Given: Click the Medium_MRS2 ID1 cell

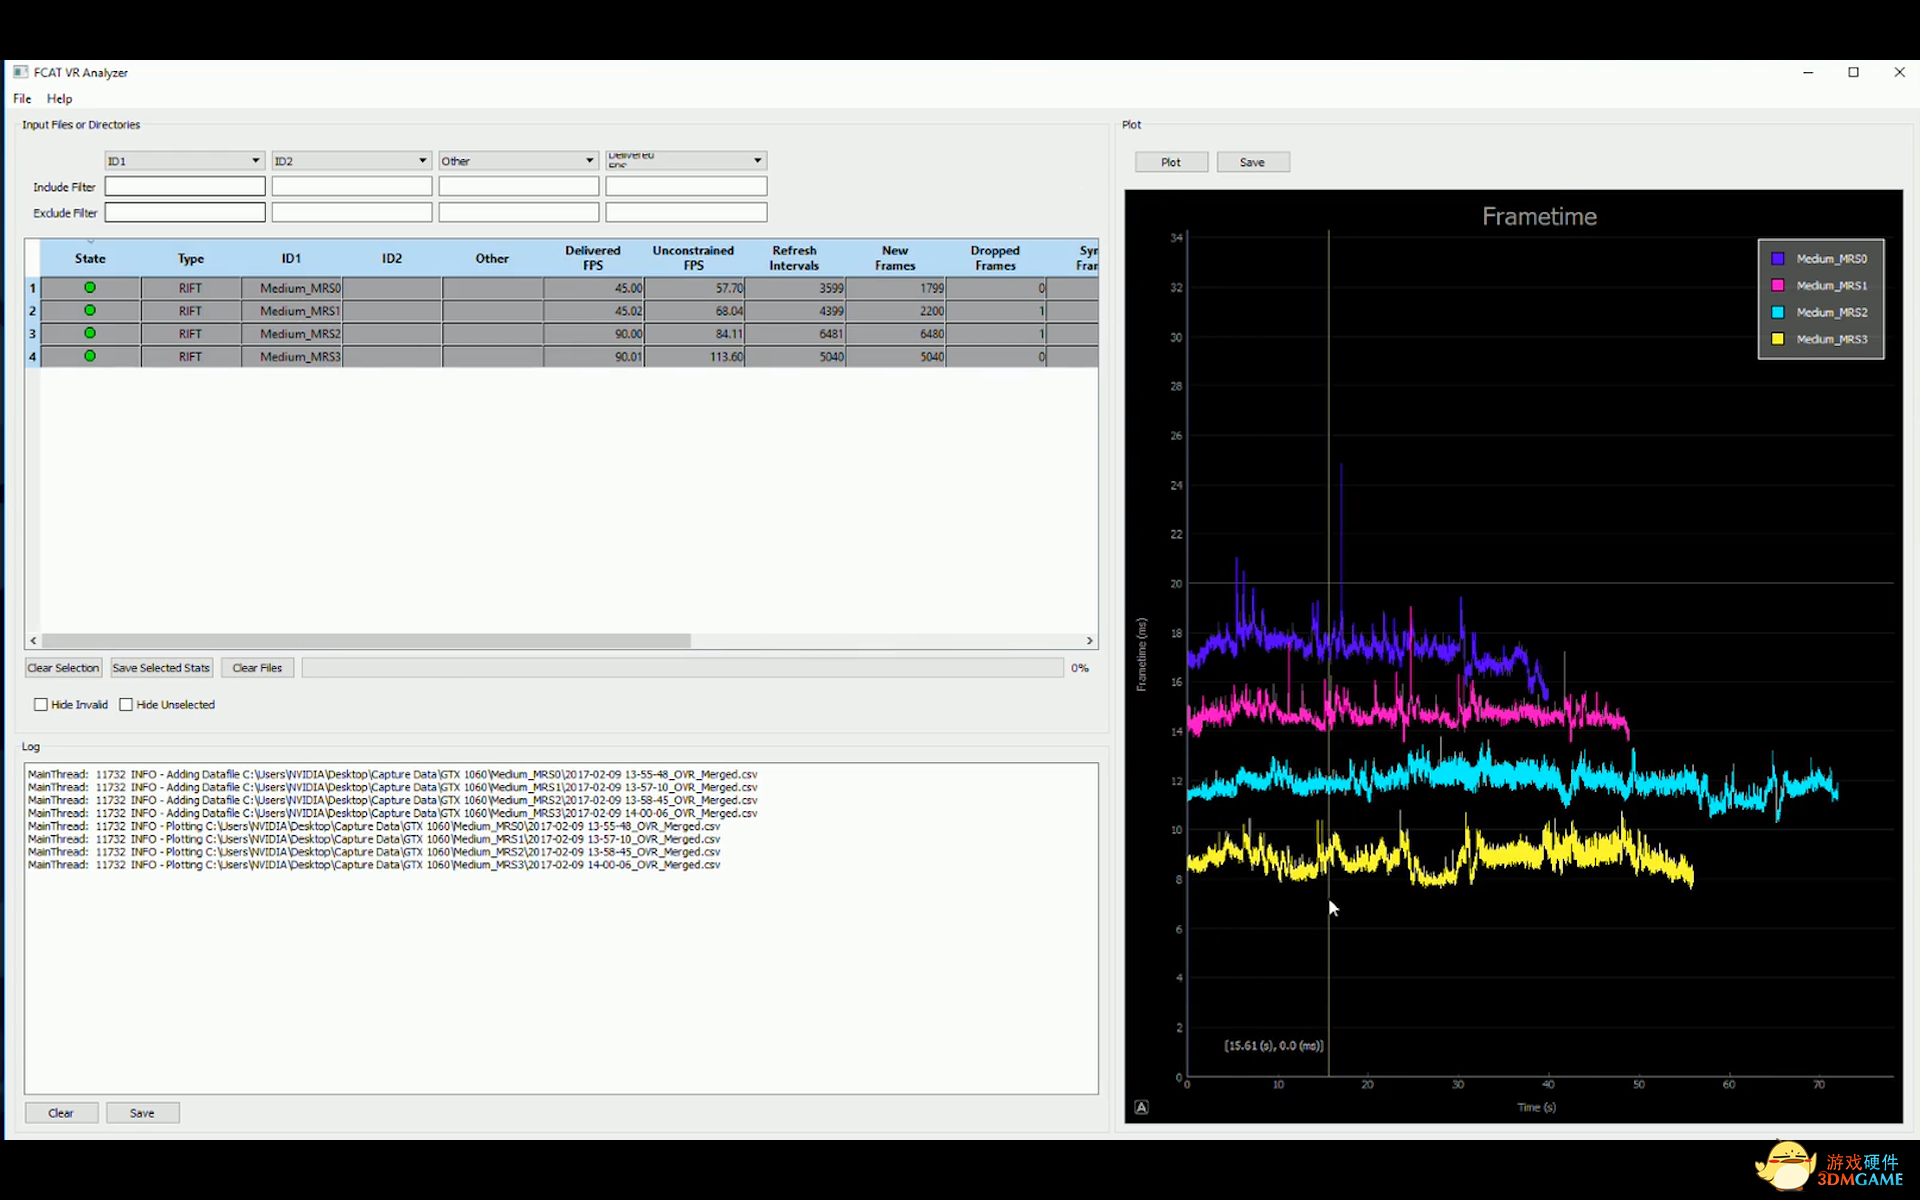Looking at the screenshot, I should [291, 333].
